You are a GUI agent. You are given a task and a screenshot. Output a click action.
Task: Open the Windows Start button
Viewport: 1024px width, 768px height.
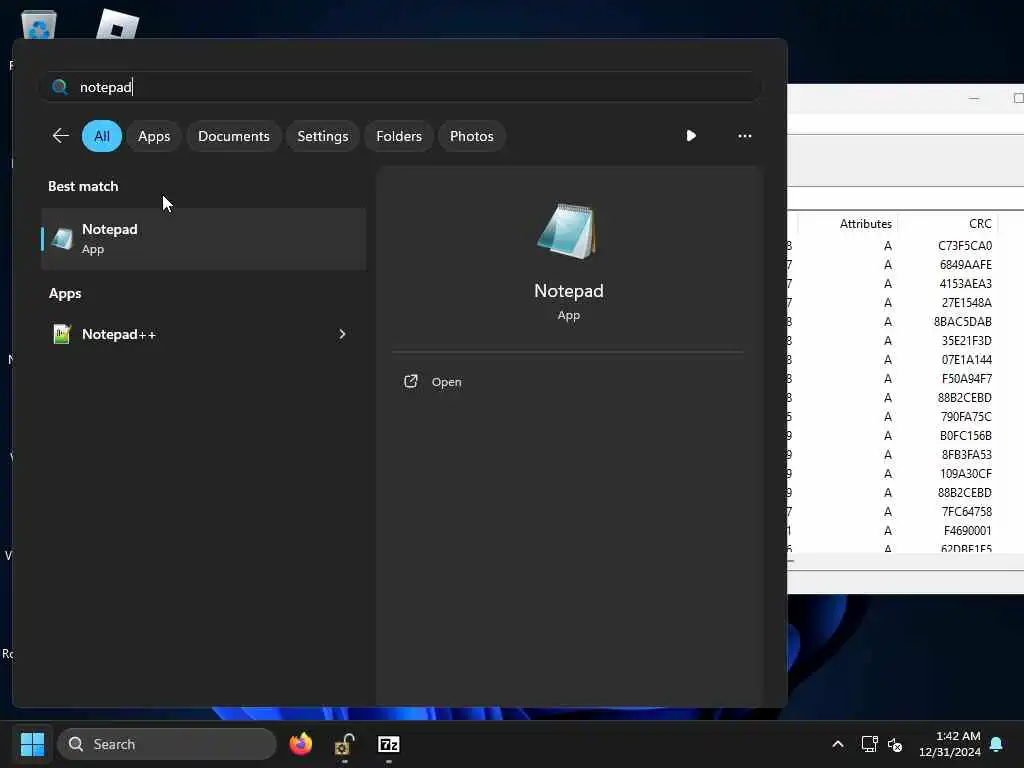(32, 744)
